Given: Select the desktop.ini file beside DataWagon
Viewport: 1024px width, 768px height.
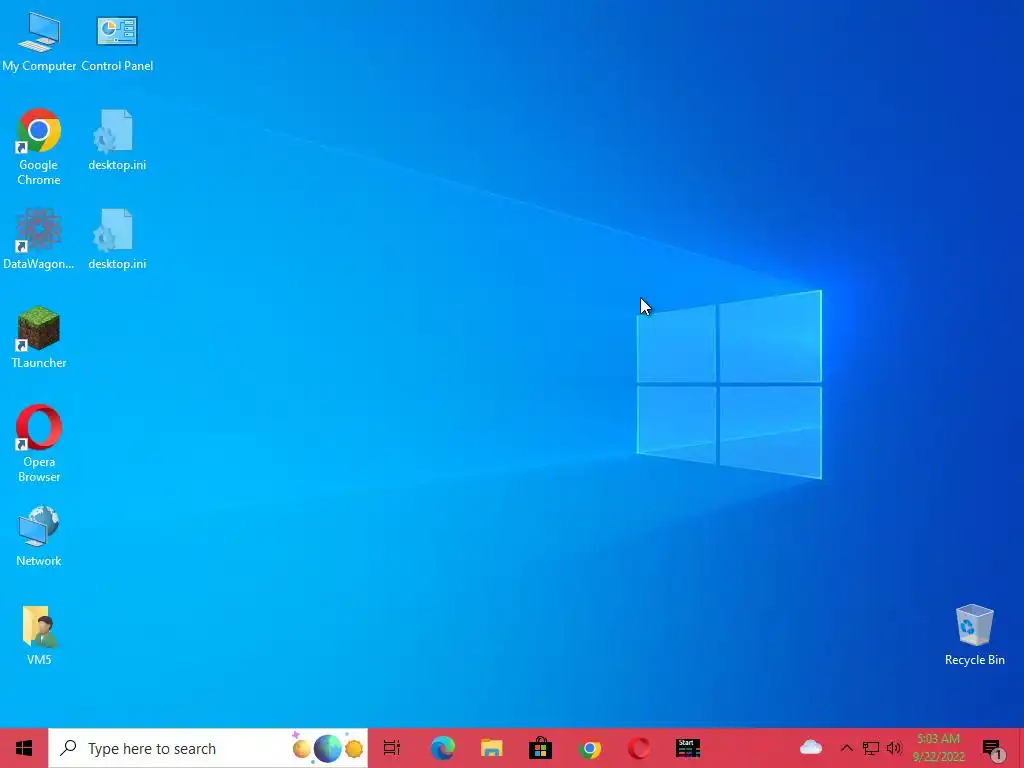Looking at the screenshot, I should pyautogui.click(x=117, y=239).
